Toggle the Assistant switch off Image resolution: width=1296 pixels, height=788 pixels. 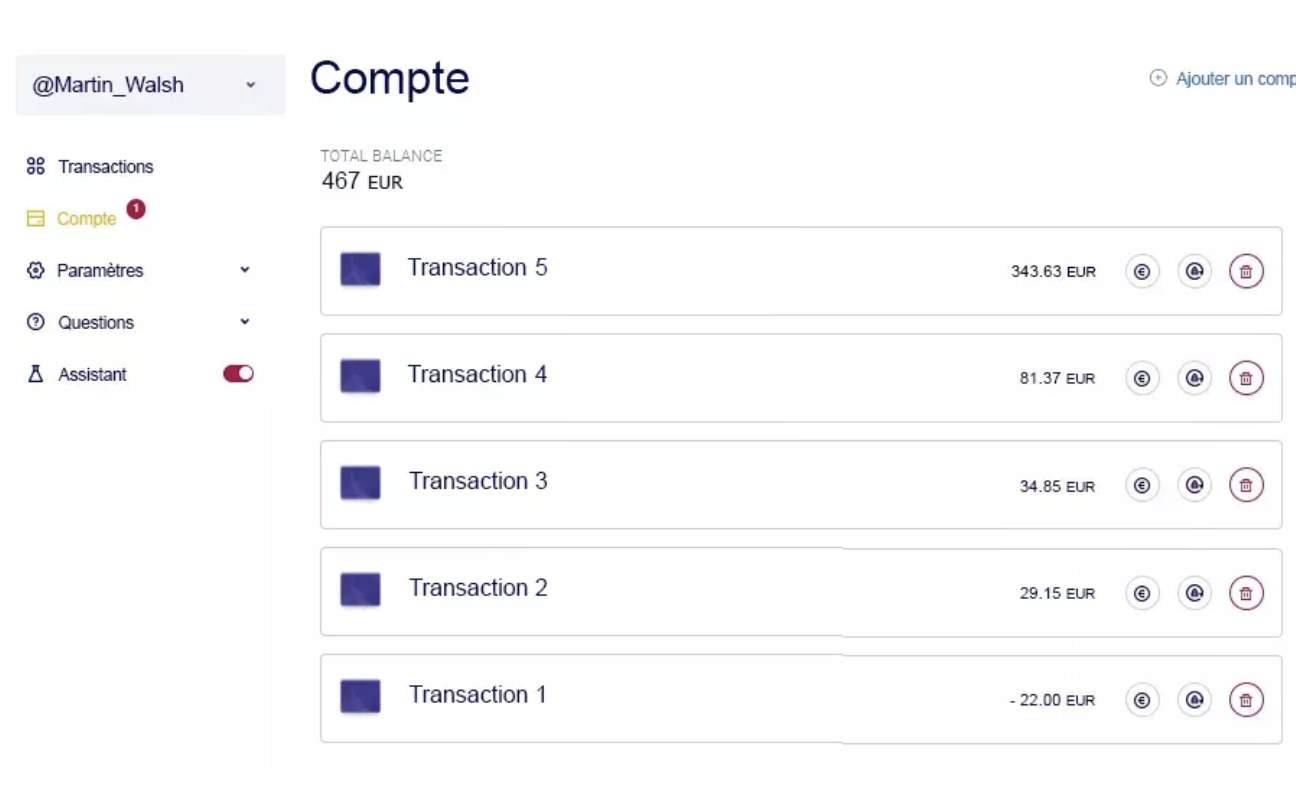(238, 374)
